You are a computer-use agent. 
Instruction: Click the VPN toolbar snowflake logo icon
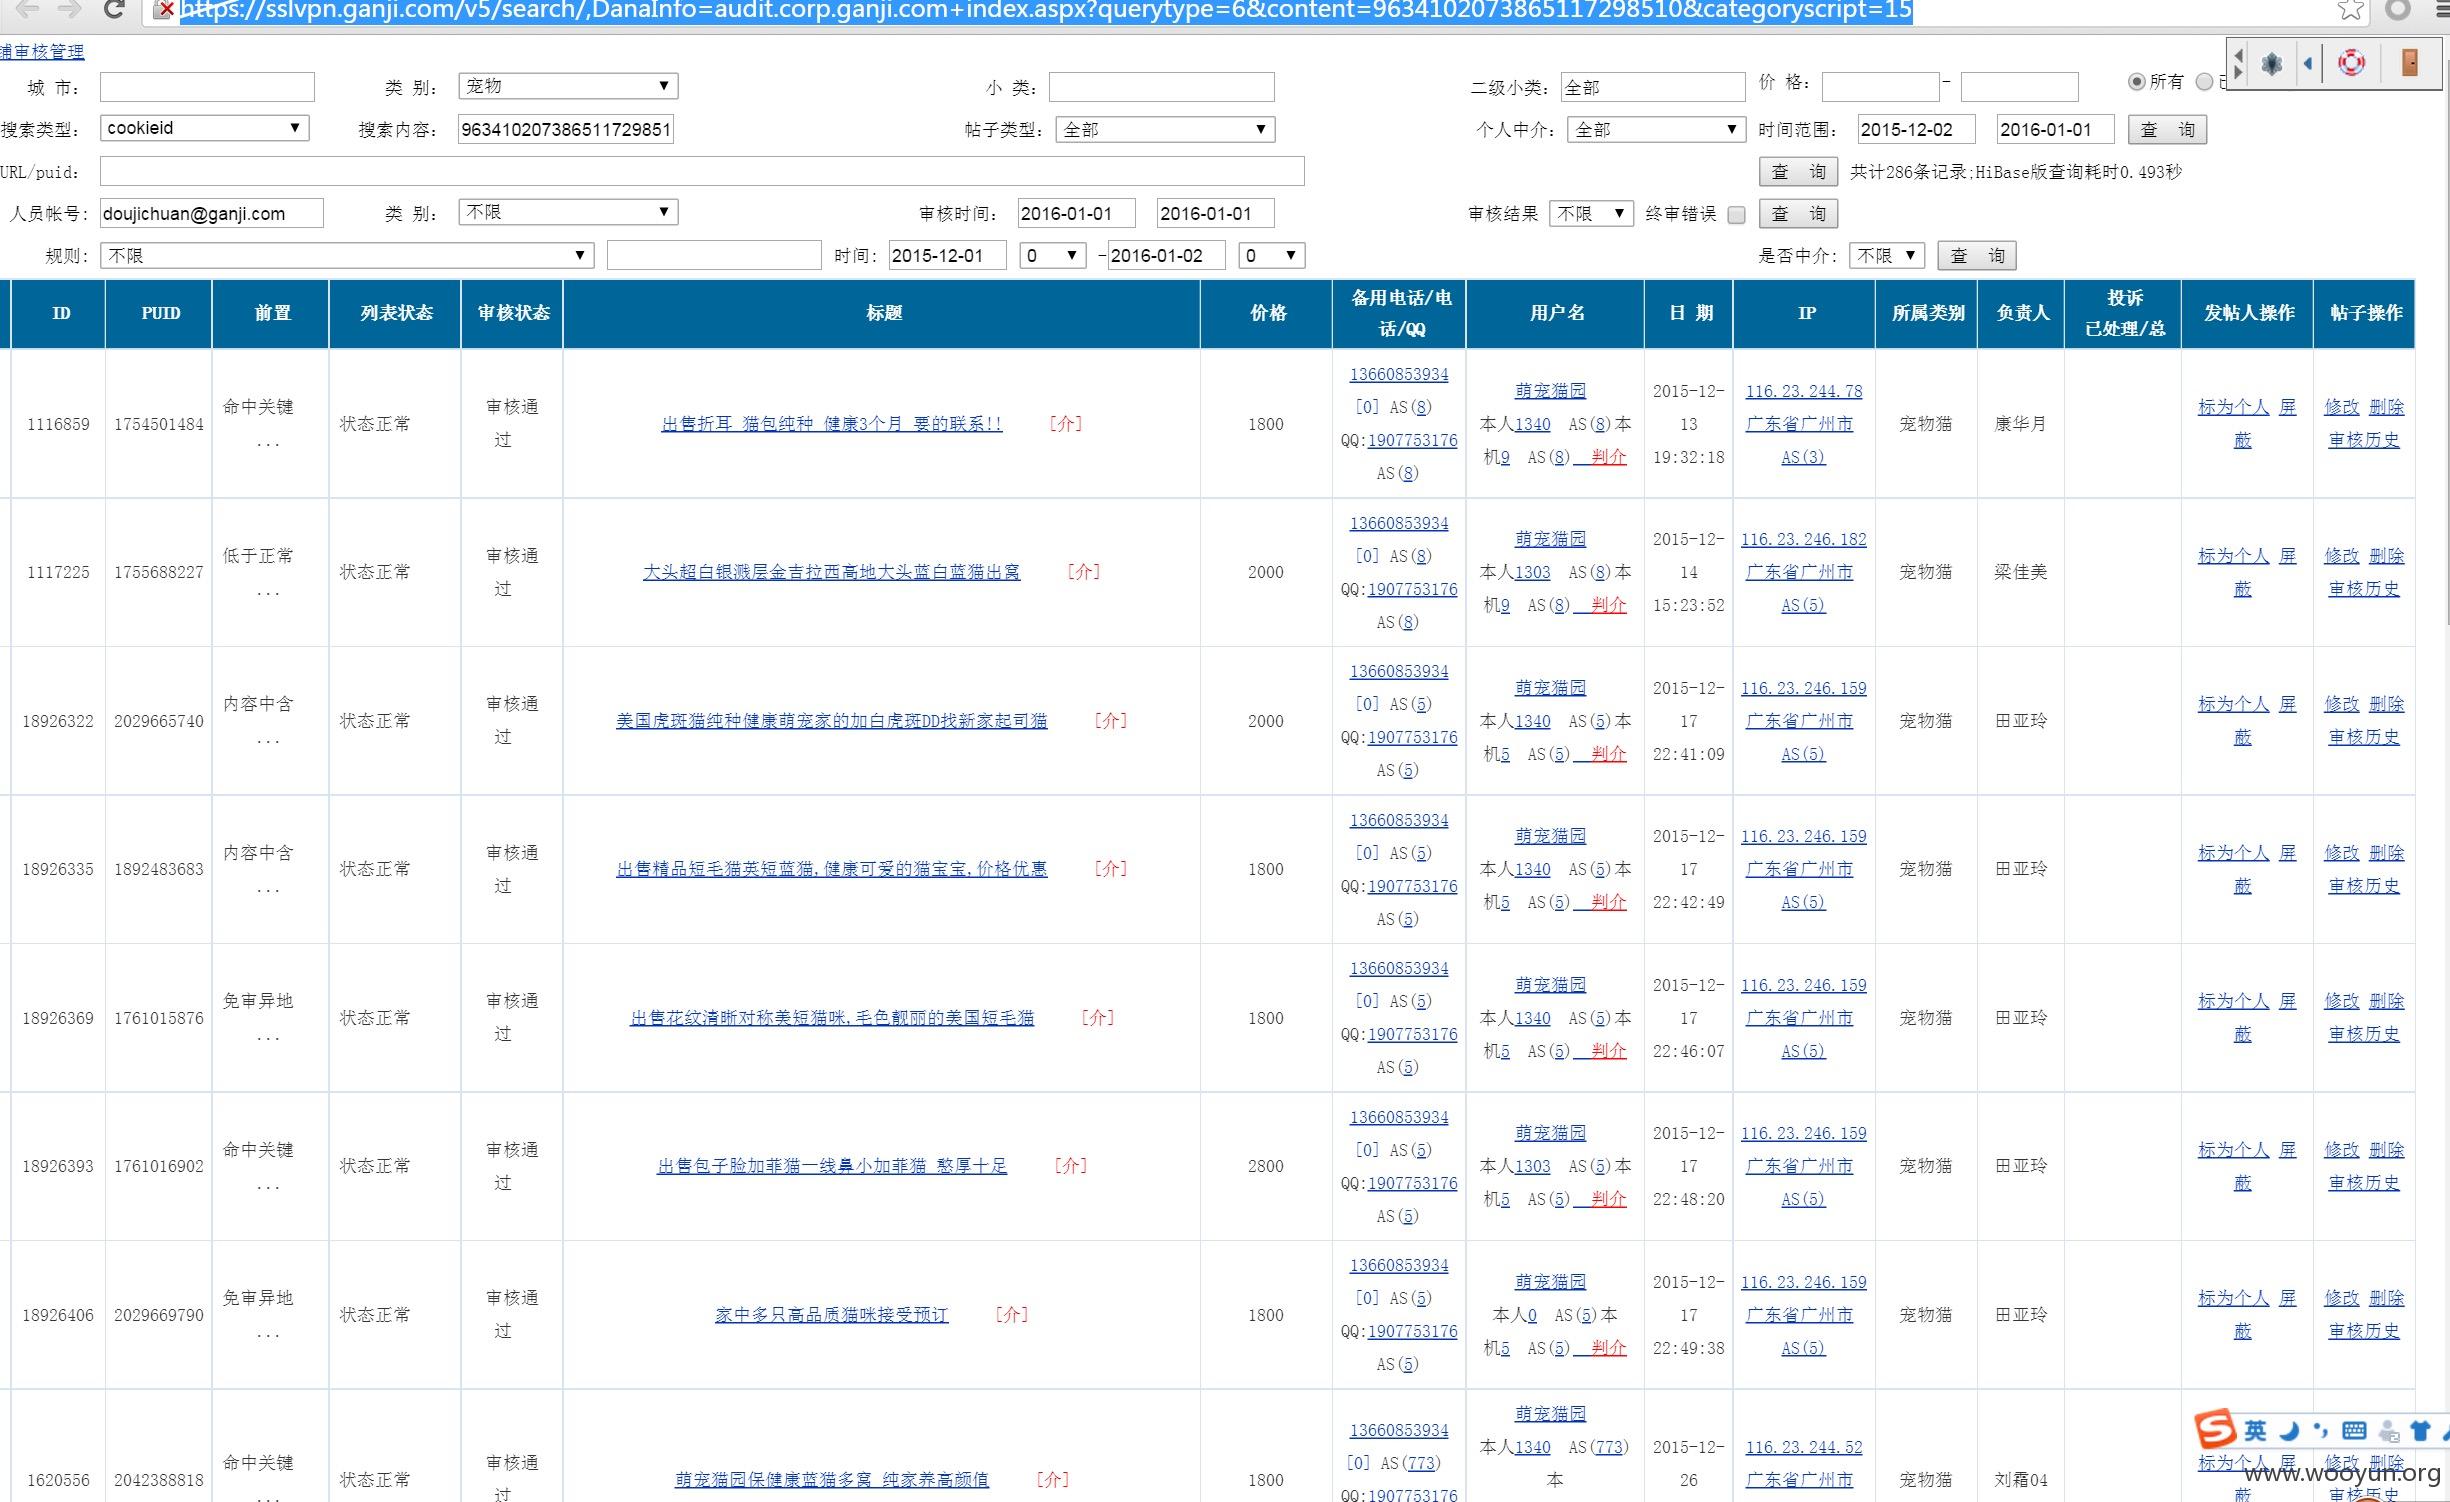[x=2272, y=64]
